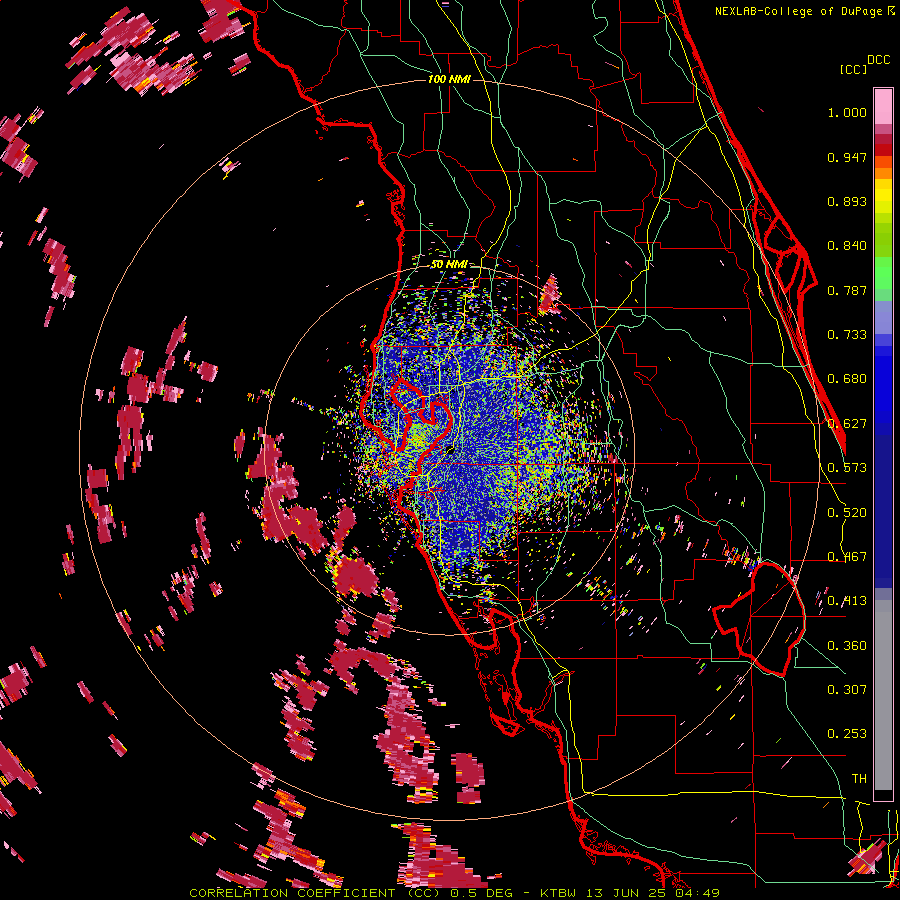Image resolution: width=900 pixels, height=900 pixels.
Task: Click the Lake Okeechobee outline on the map
Action: (x=759, y=619)
